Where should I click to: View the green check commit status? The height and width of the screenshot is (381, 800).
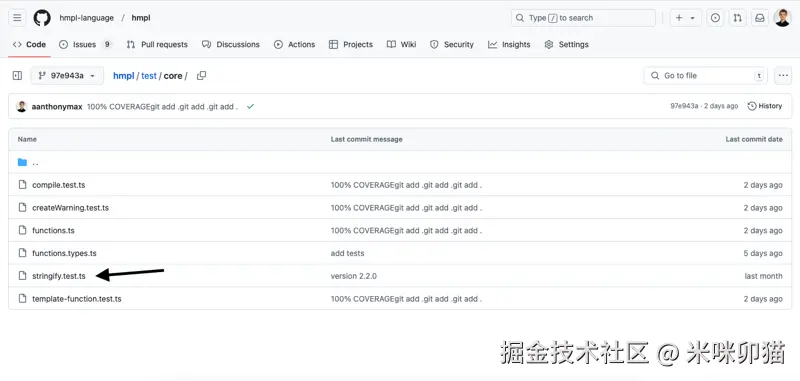pos(250,106)
